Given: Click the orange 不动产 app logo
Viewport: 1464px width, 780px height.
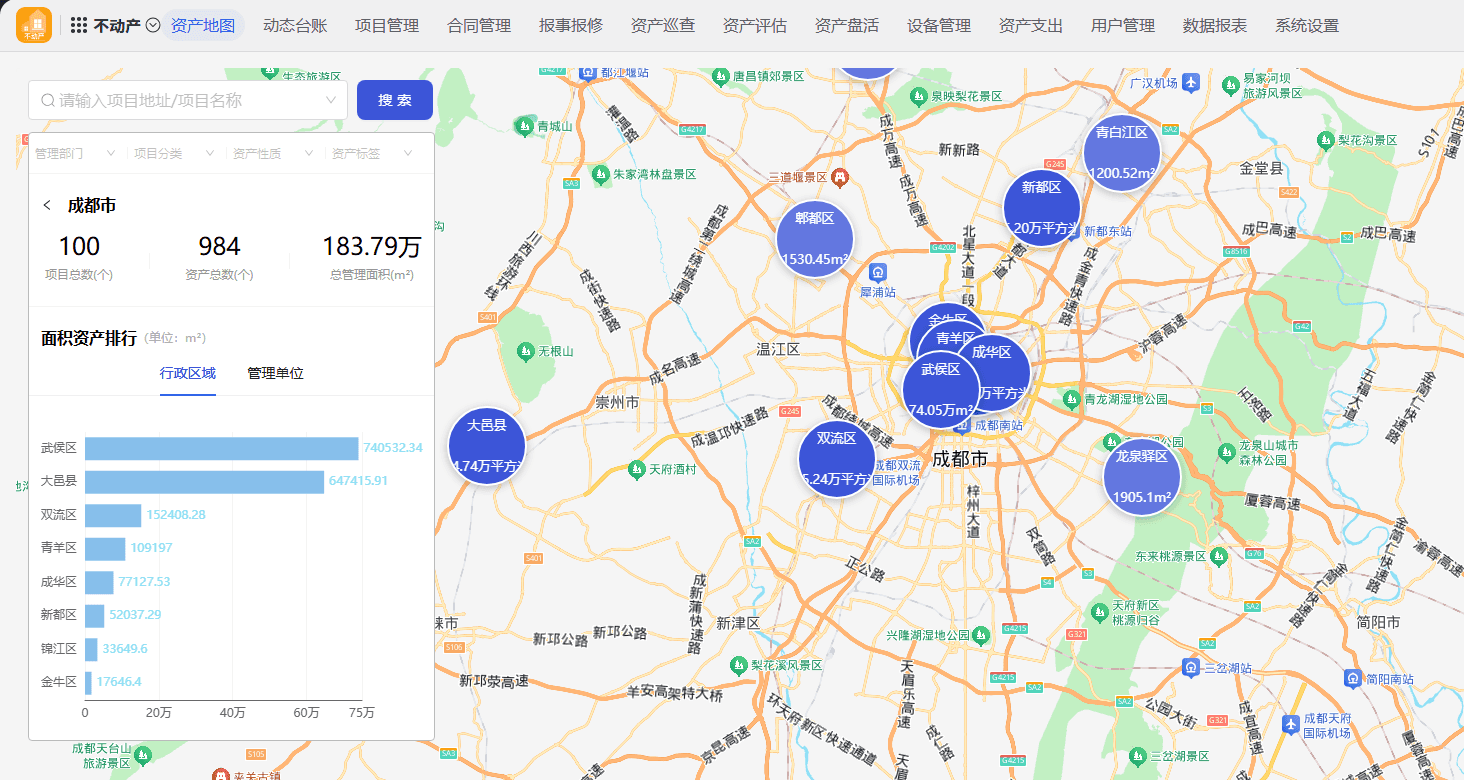Looking at the screenshot, I should (x=34, y=25).
